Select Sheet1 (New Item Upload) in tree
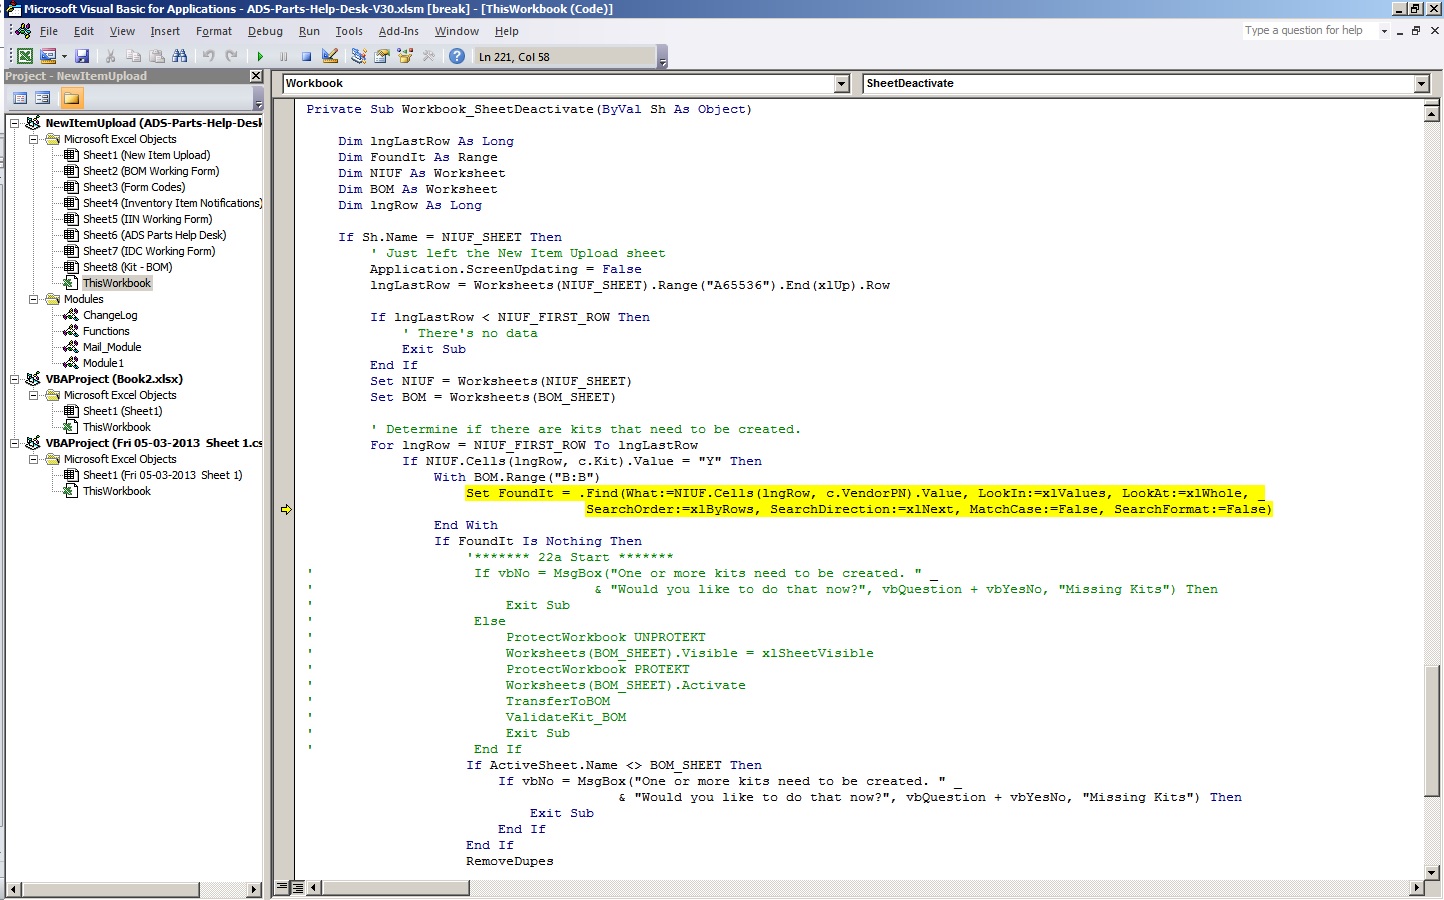 146,155
